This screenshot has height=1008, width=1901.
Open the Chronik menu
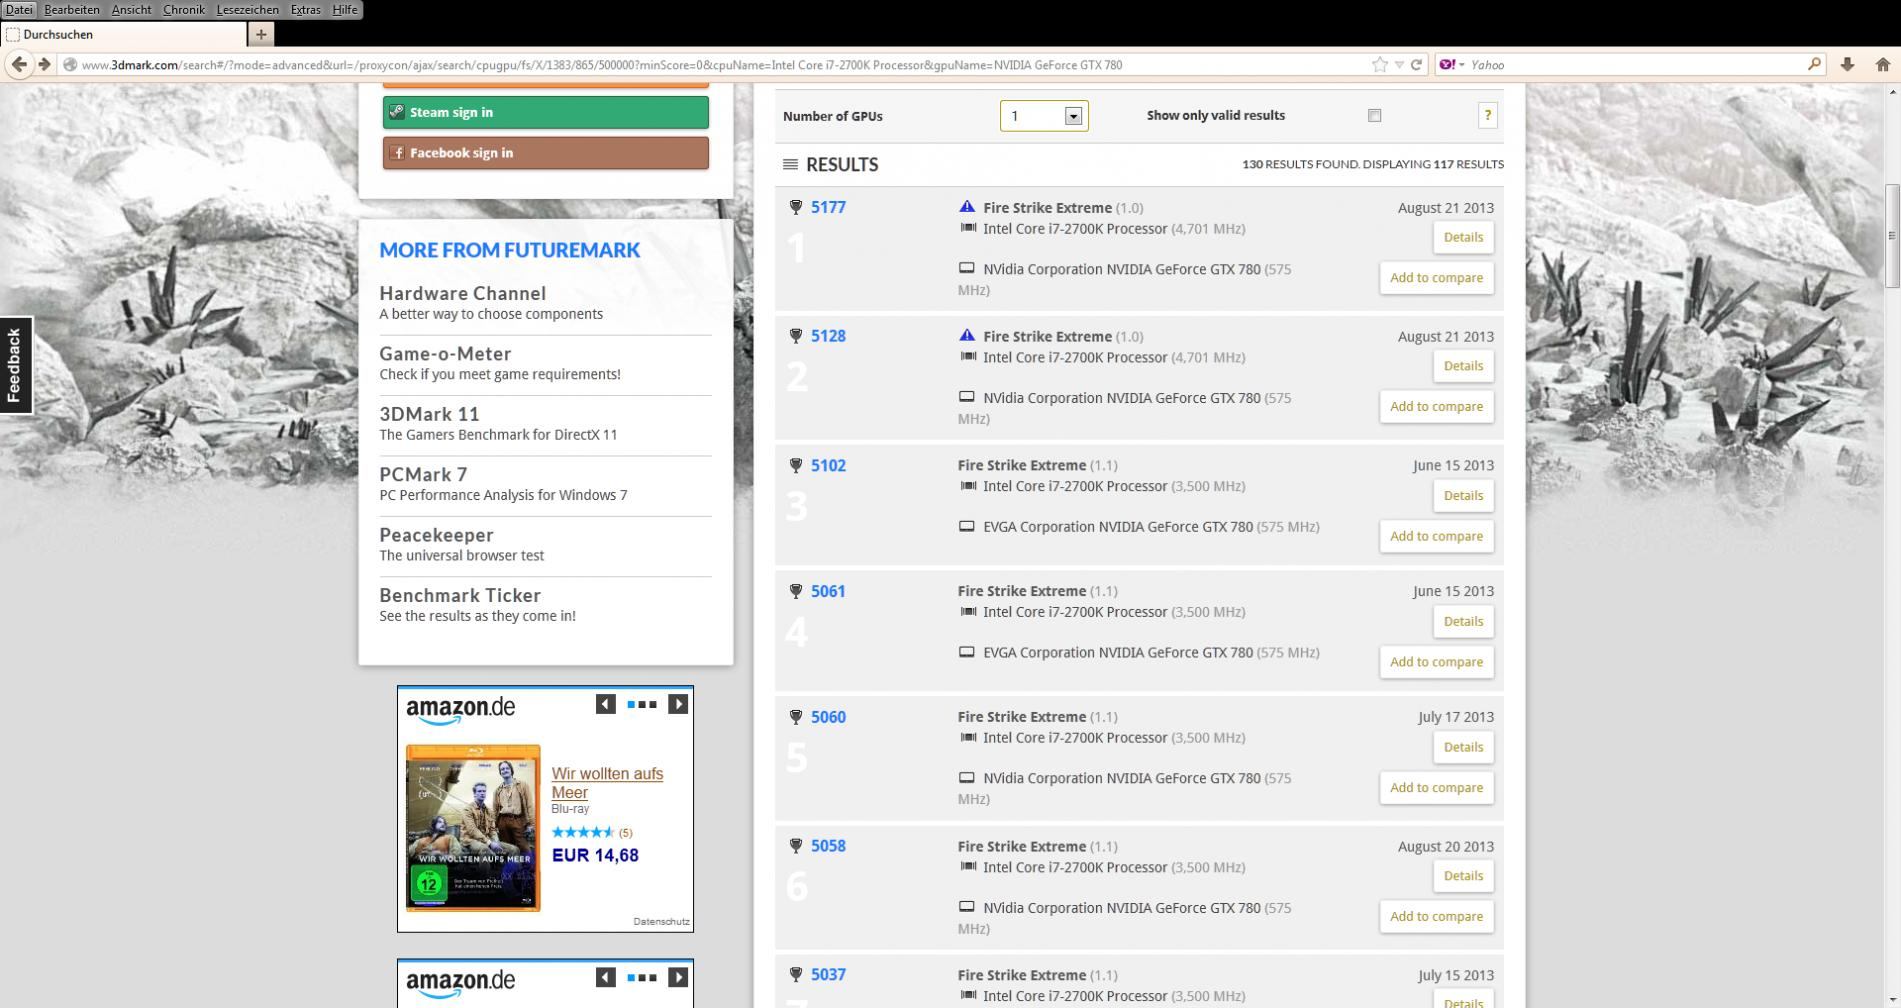[x=184, y=10]
